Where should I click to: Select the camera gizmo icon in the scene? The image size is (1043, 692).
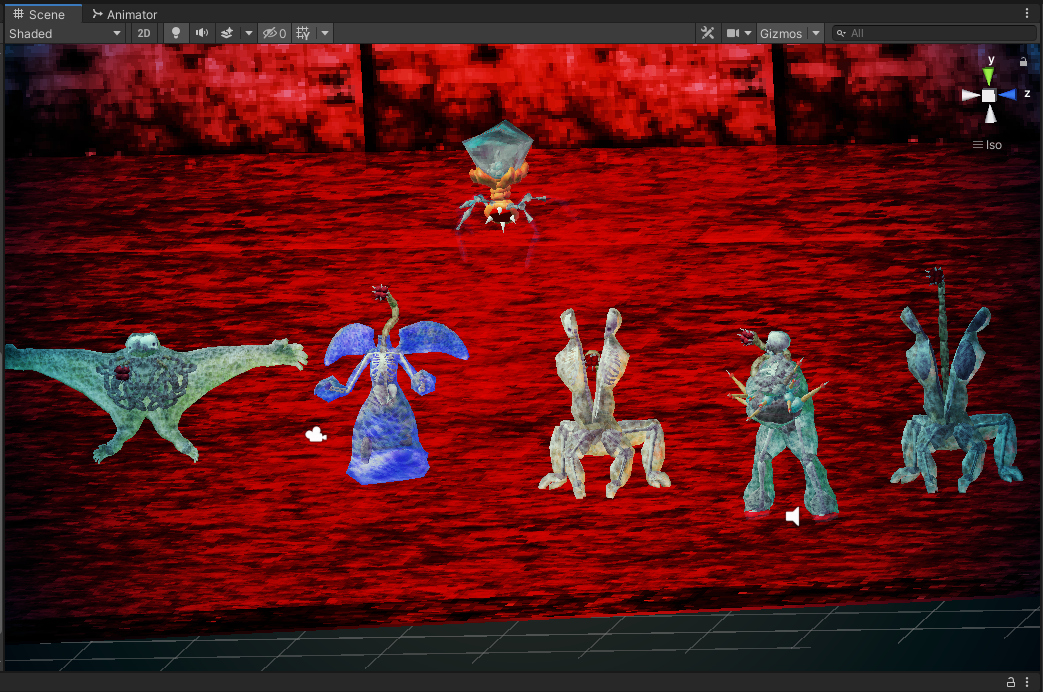[x=316, y=435]
